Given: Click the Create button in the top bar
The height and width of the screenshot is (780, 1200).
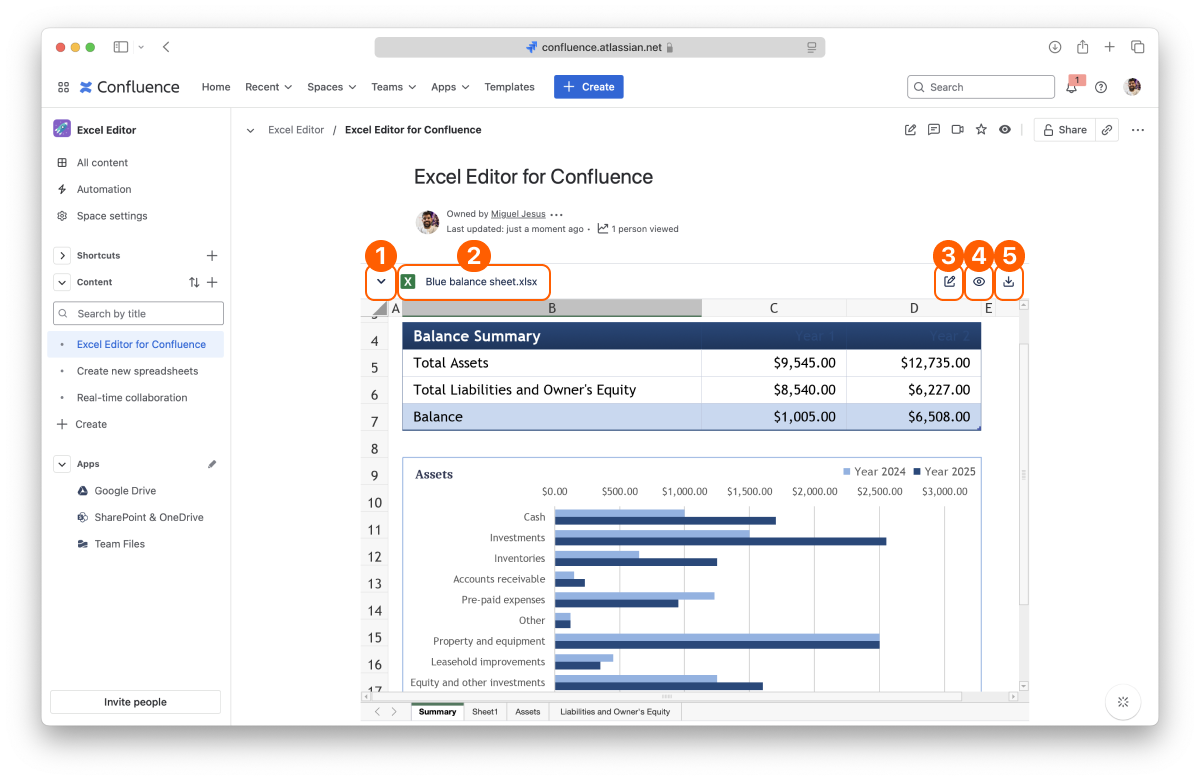Looking at the screenshot, I should 589,87.
